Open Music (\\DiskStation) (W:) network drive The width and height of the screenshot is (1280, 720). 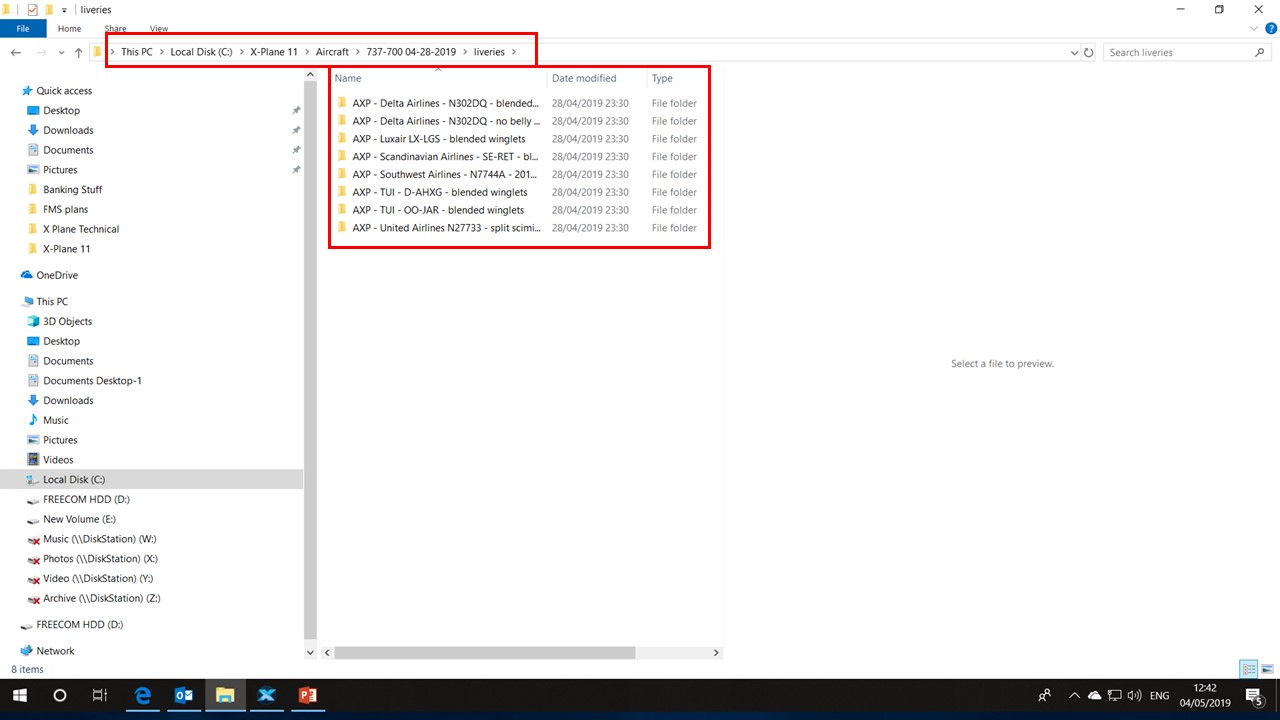tap(99, 539)
